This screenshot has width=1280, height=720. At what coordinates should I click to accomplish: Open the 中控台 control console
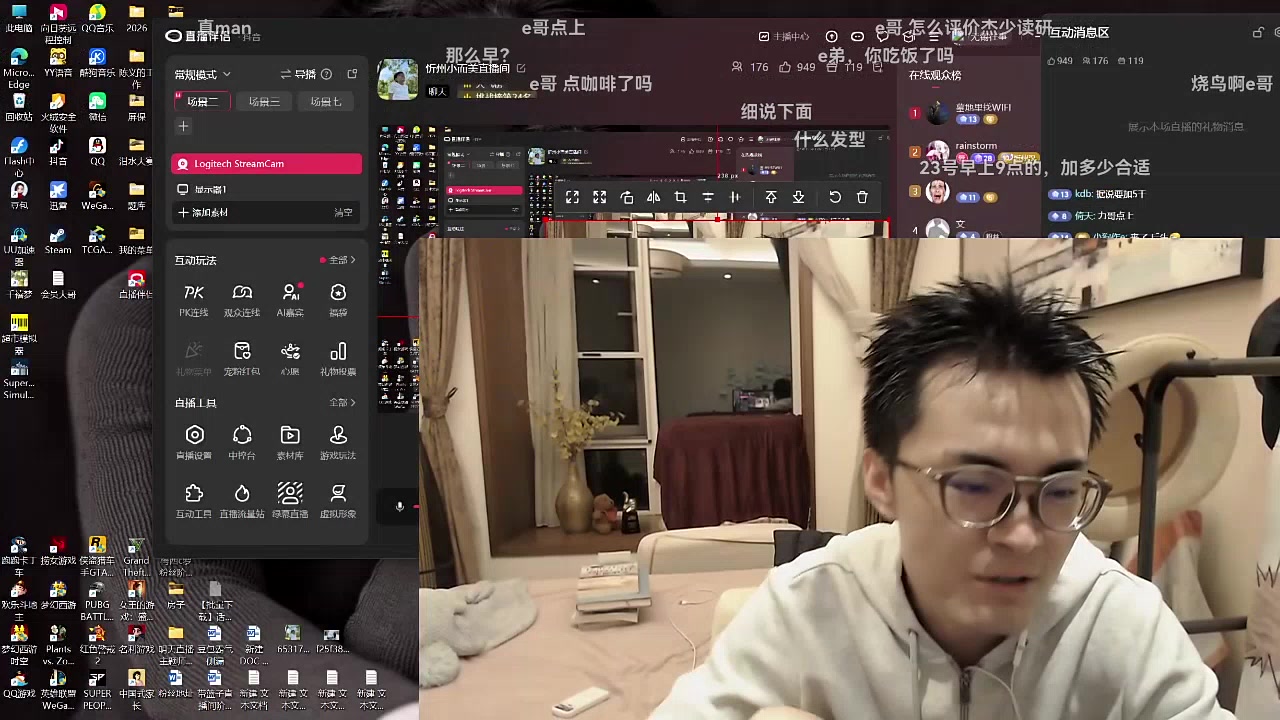(x=242, y=442)
